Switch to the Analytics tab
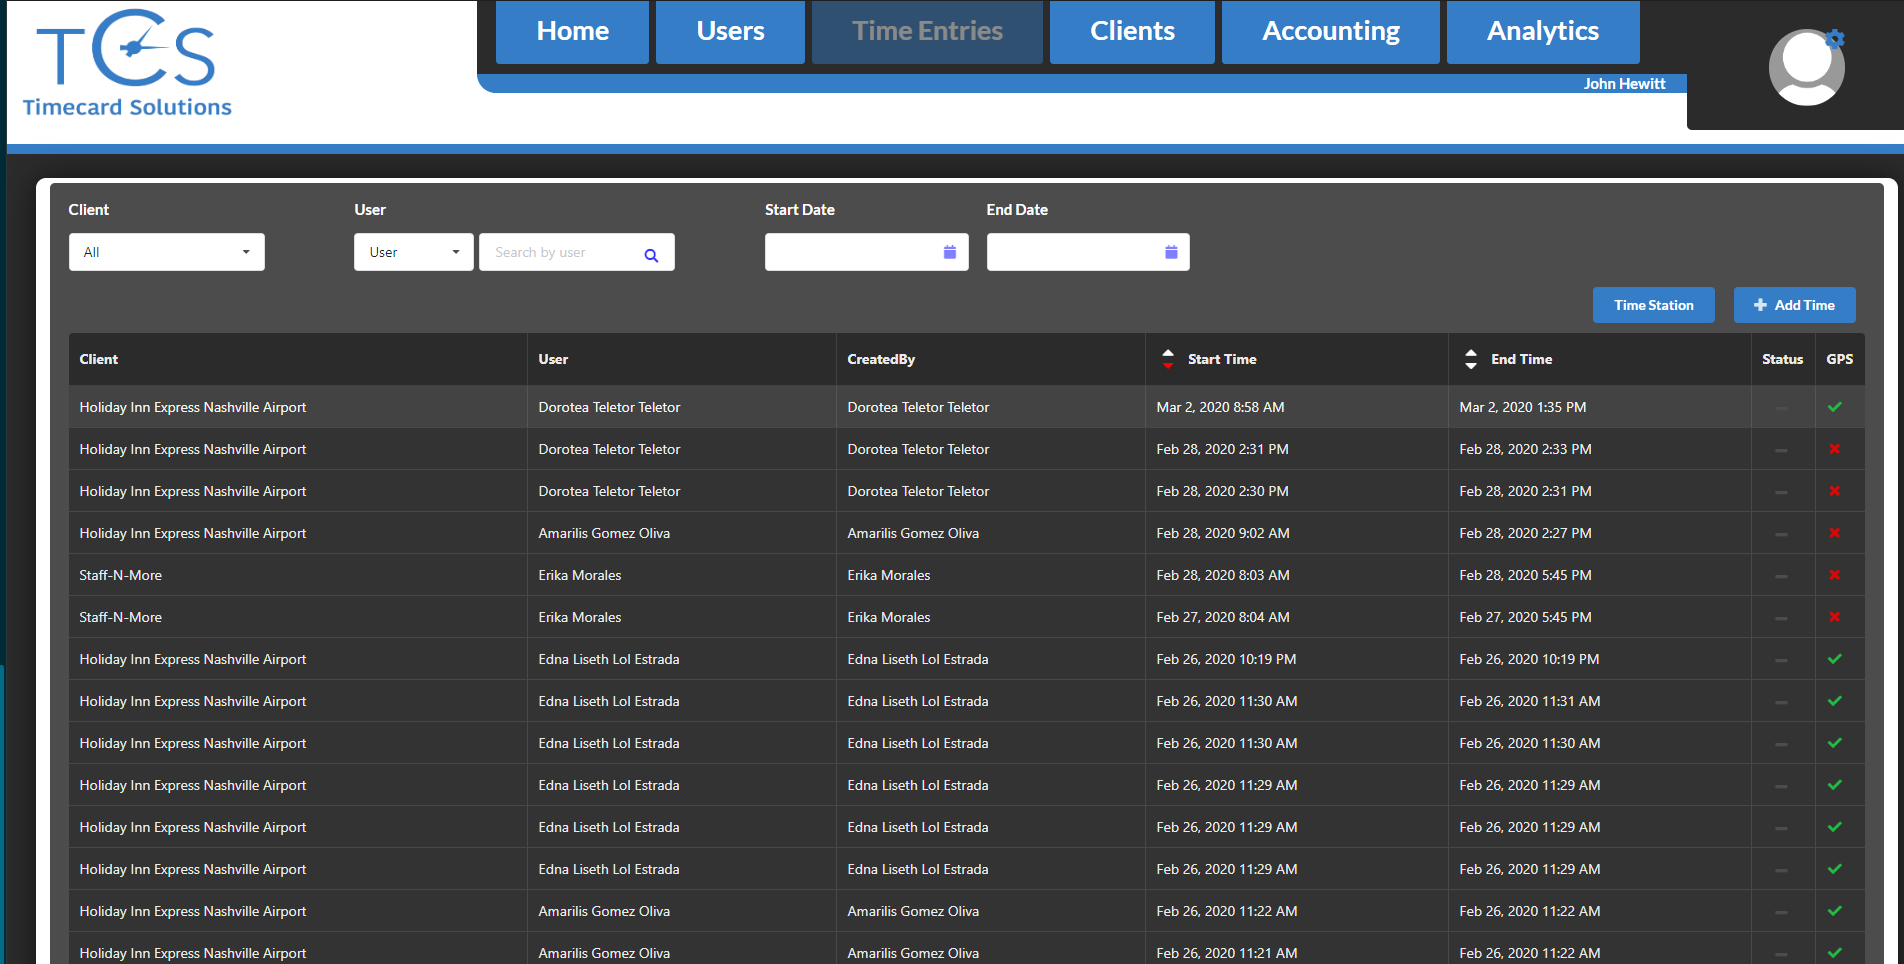Image resolution: width=1904 pixels, height=964 pixels. pyautogui.click(x=1542, y=32)
